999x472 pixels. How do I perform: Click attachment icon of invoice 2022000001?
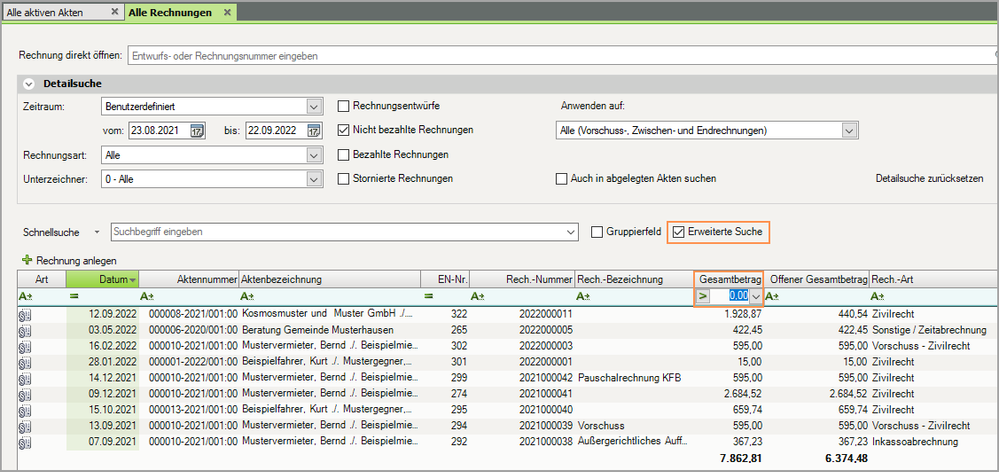pos(25,362)
